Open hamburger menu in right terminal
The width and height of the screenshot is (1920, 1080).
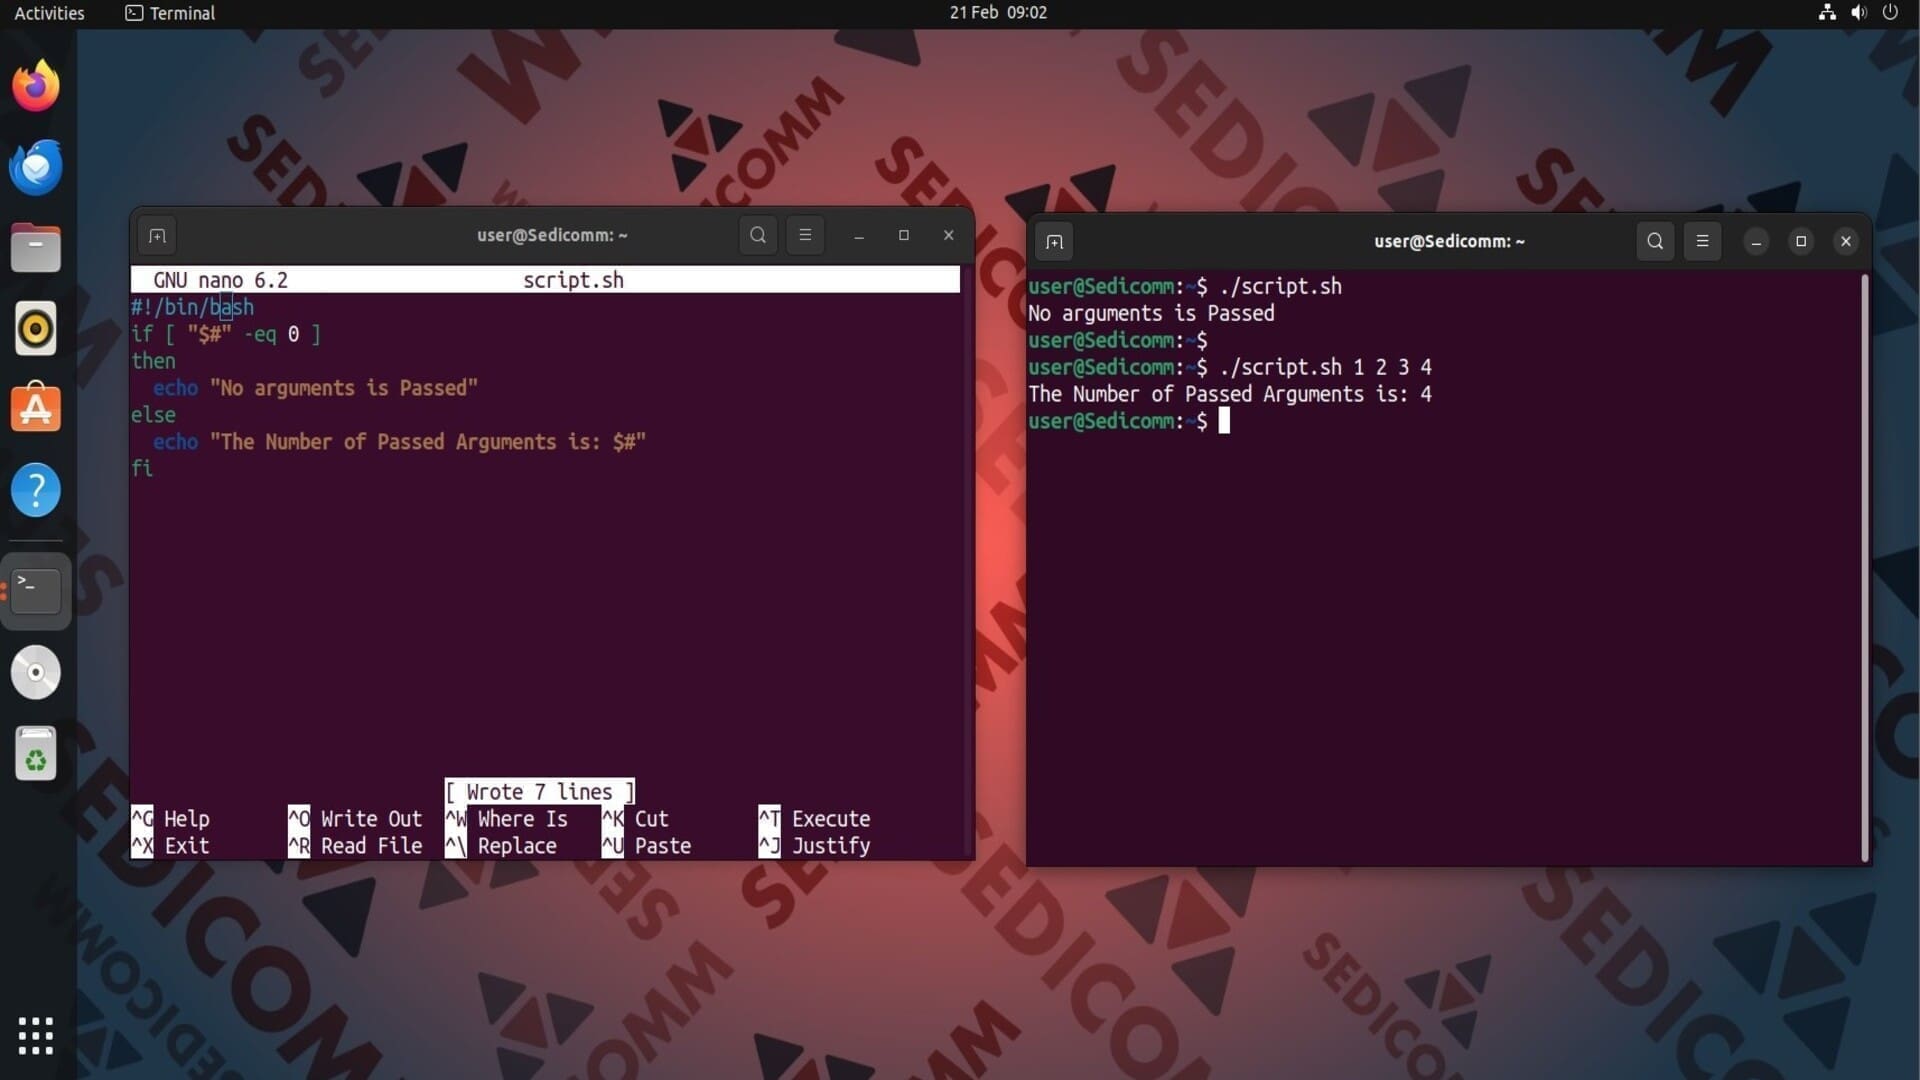pyautogui.click(x=1702, y=242)
